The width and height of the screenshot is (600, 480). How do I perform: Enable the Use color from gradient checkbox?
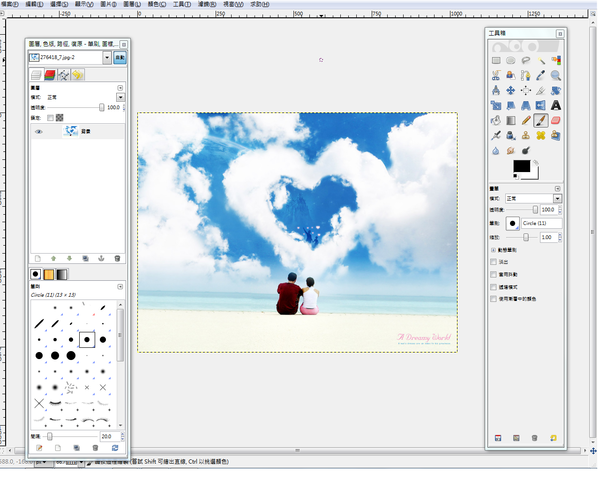(493, 299)
